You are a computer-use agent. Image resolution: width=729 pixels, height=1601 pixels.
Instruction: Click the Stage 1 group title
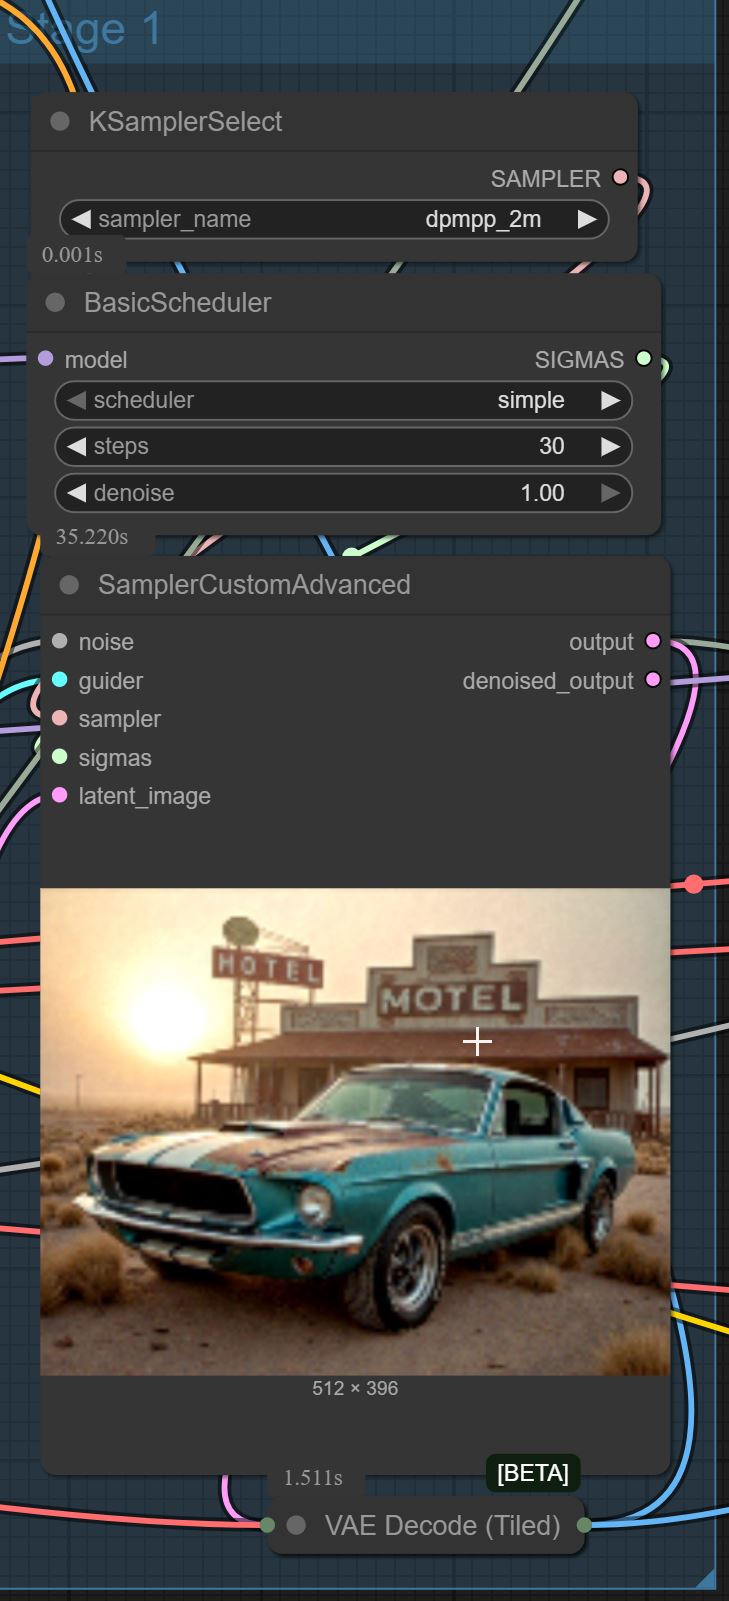[x=84, y=29]
